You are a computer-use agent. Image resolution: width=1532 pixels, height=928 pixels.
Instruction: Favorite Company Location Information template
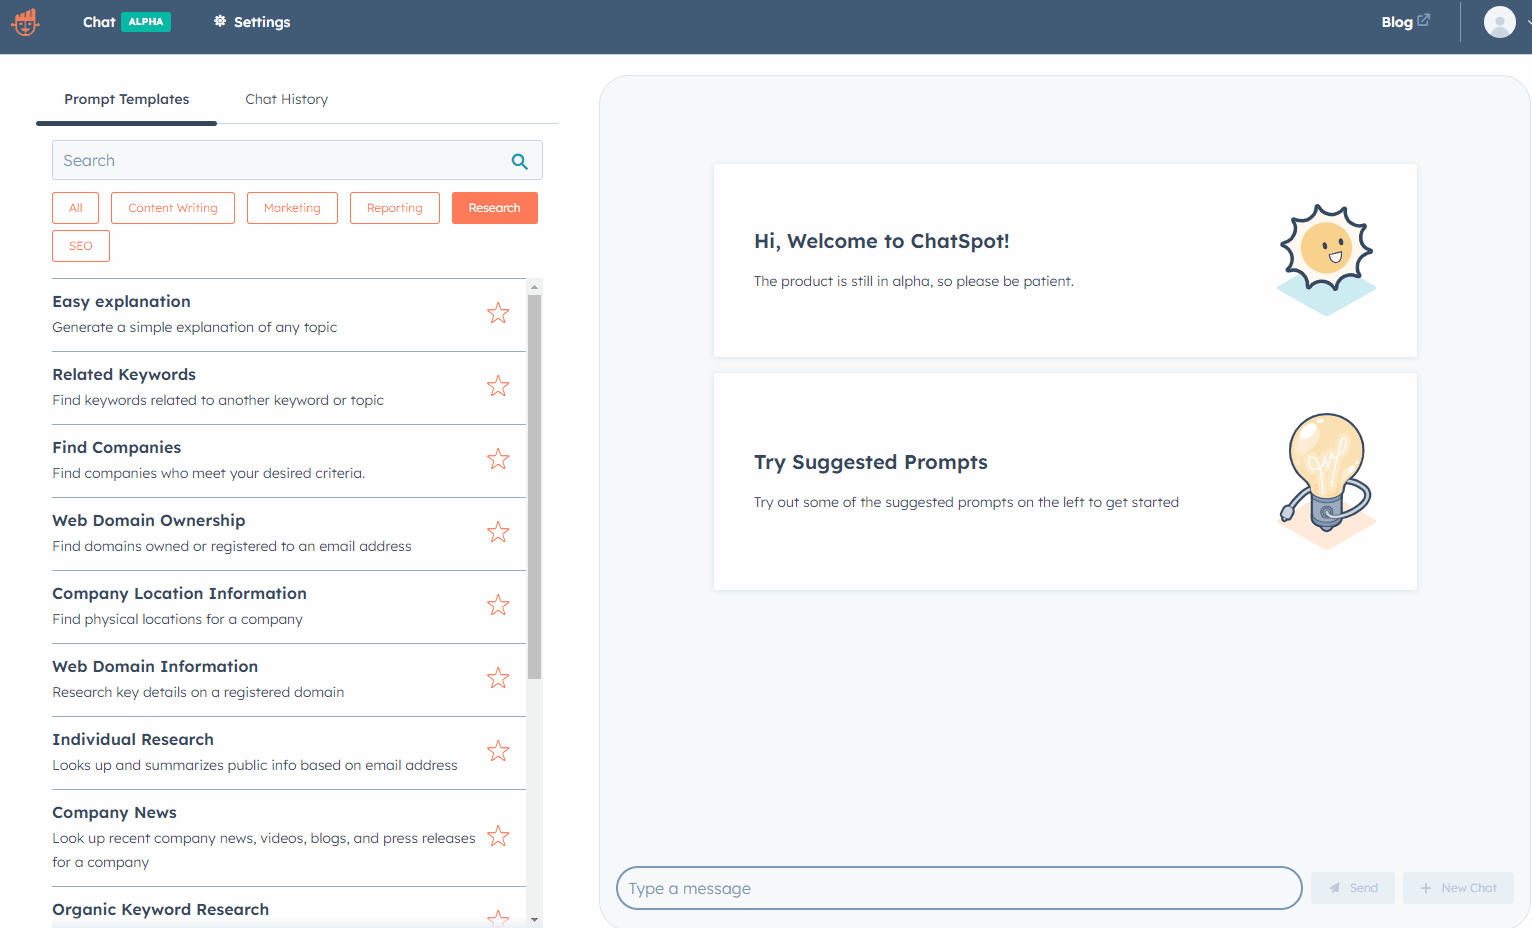[x=498, y=605]
